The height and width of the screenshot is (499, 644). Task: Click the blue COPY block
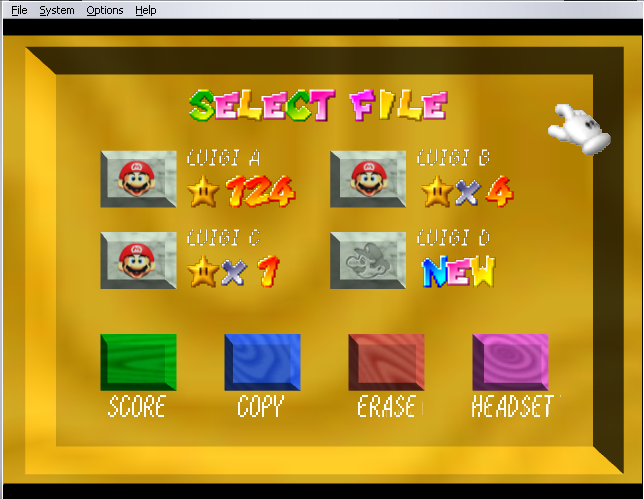(262, 362)
